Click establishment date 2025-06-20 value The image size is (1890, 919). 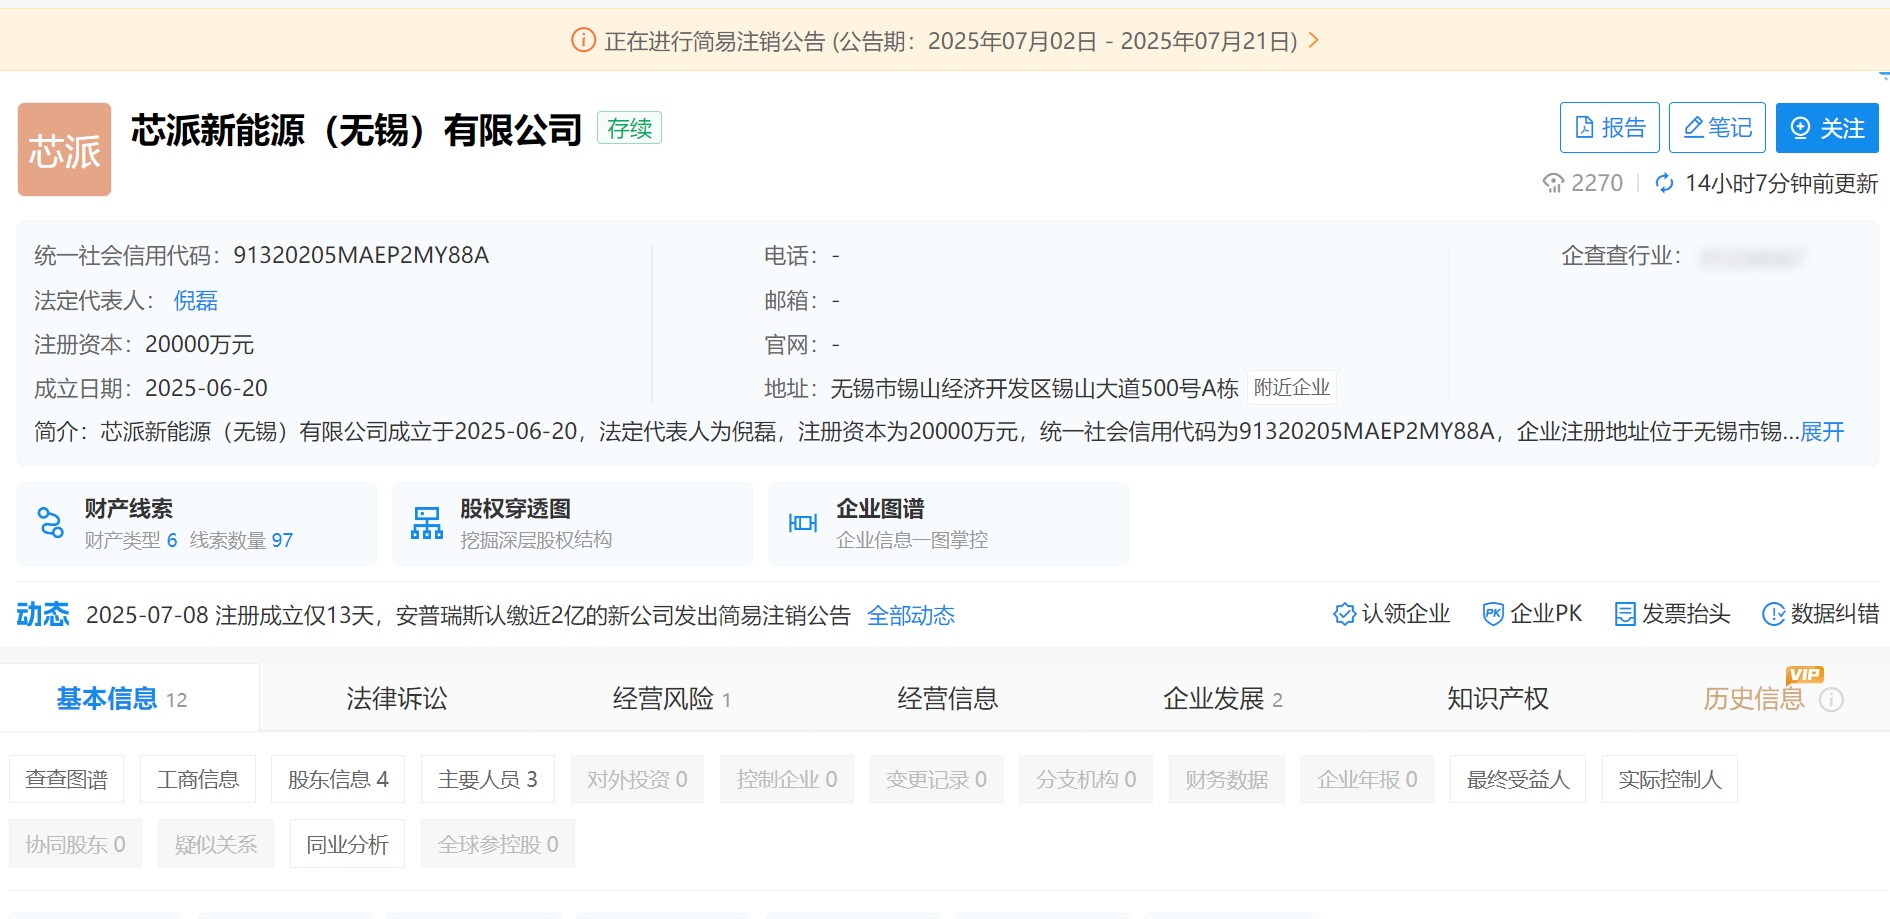pyautogui.click(x=206, y=388)
